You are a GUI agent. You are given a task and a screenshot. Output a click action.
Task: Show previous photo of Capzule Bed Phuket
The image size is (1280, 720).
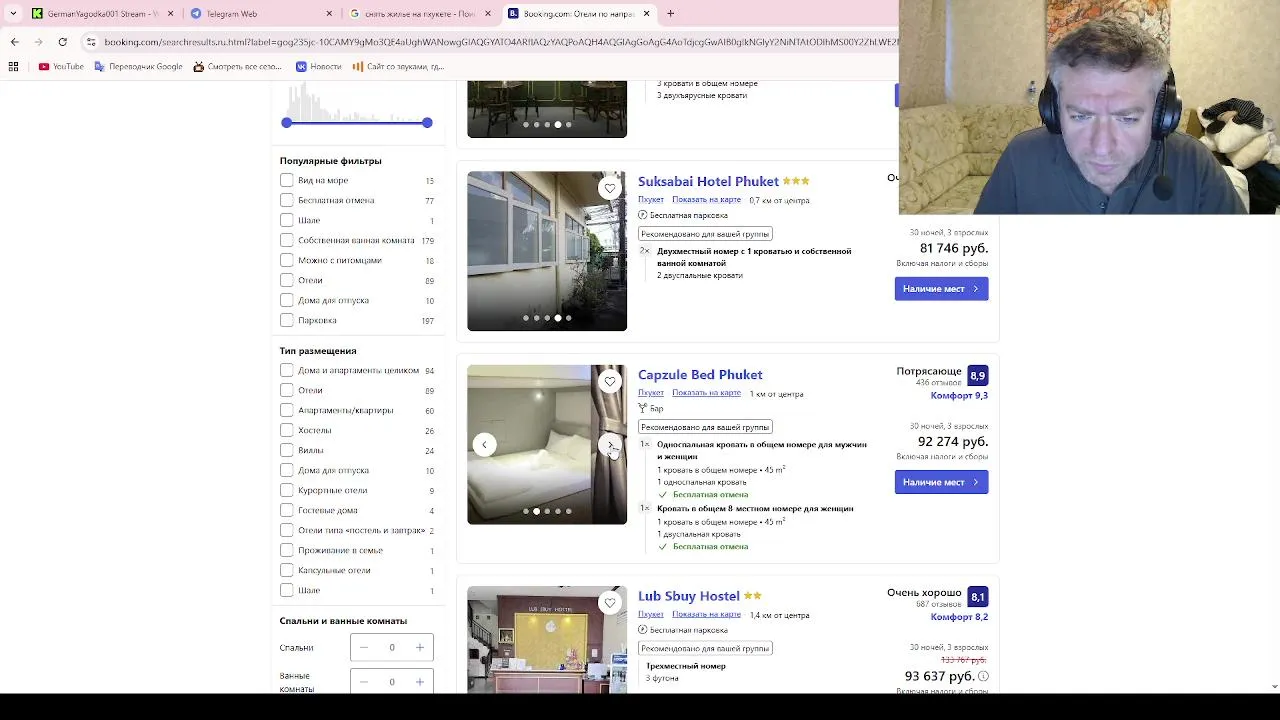pyautogui.click(x=484, y=444)
